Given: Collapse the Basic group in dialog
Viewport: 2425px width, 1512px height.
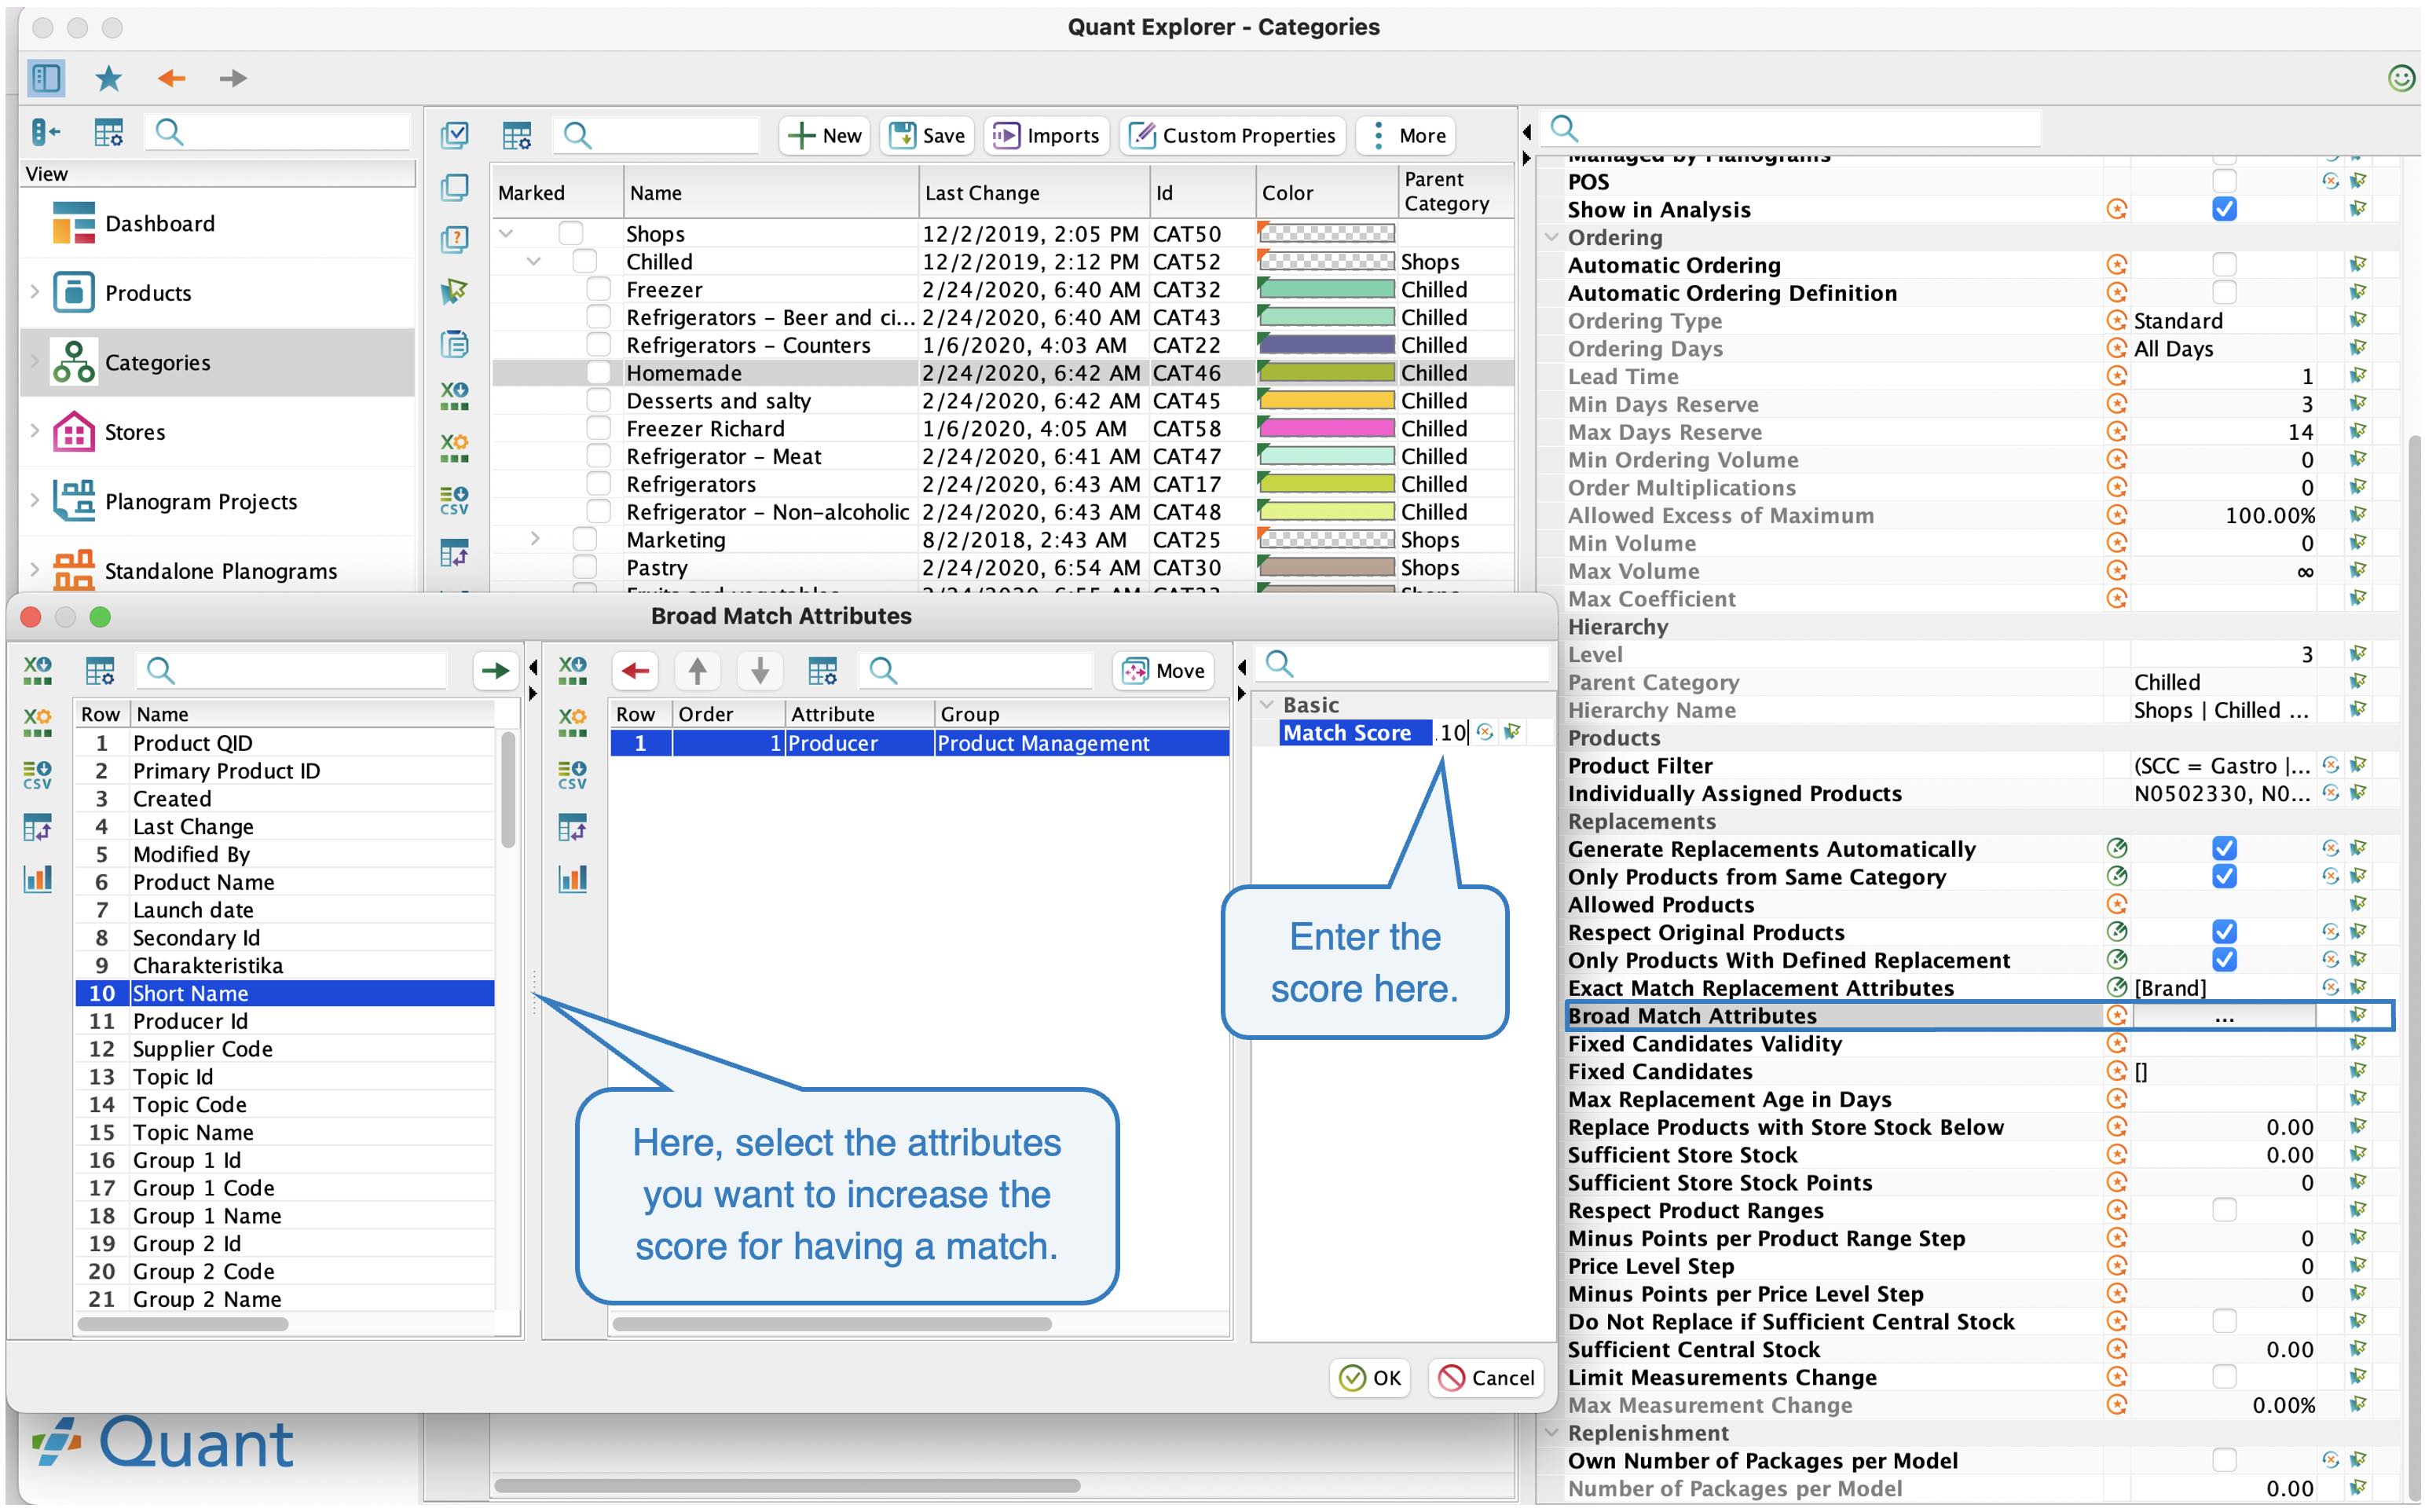Looking at the screenshot, I should tap(1267, 704).
